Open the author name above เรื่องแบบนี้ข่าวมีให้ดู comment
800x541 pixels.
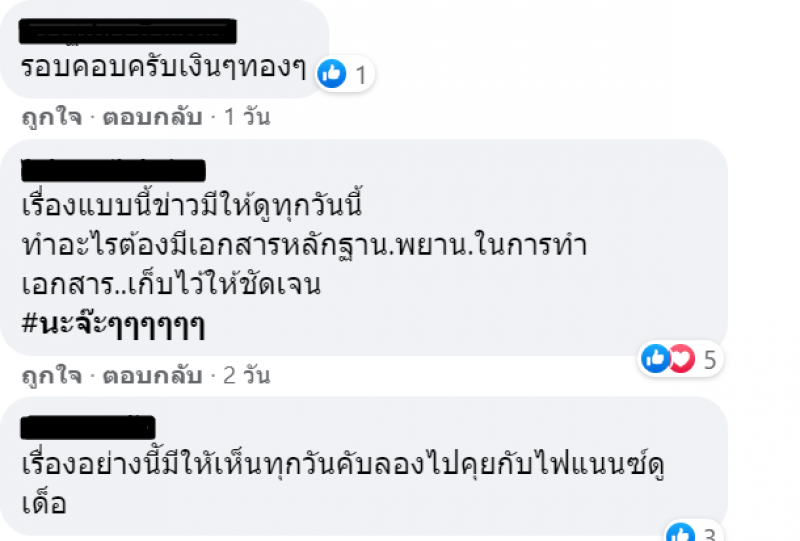click(113, 169)
